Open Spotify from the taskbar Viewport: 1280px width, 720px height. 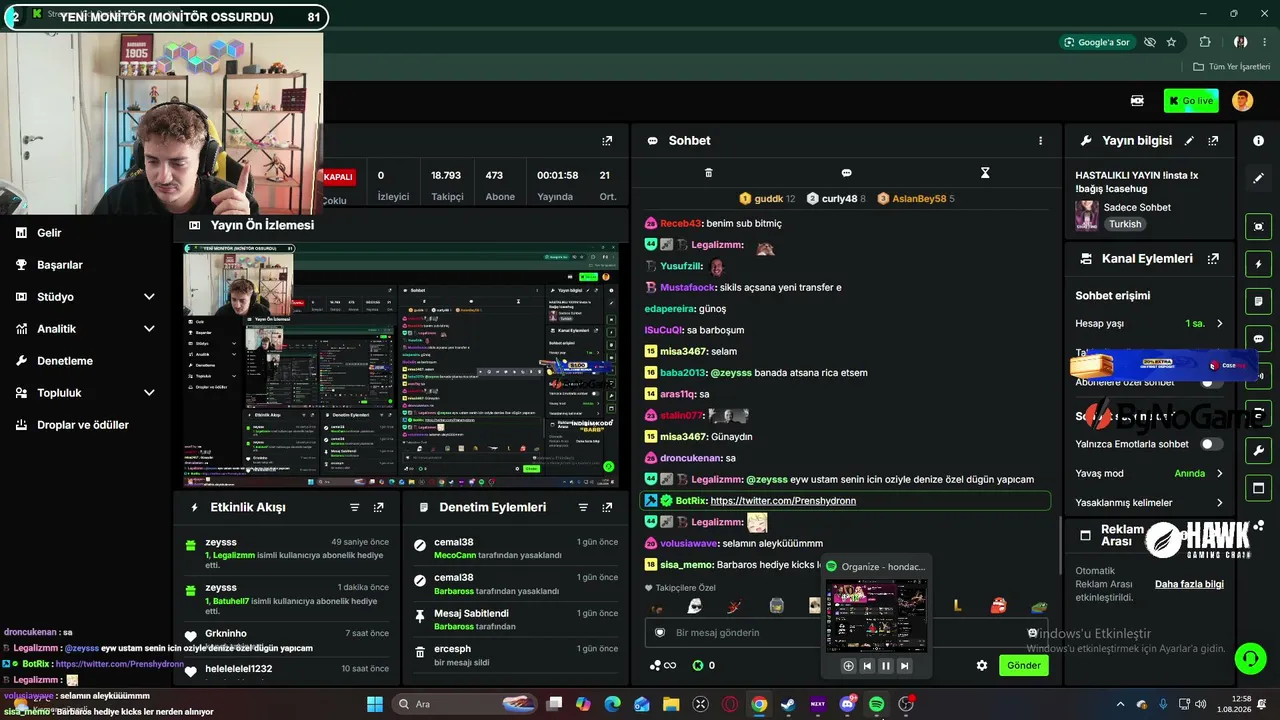coord(876,704)
